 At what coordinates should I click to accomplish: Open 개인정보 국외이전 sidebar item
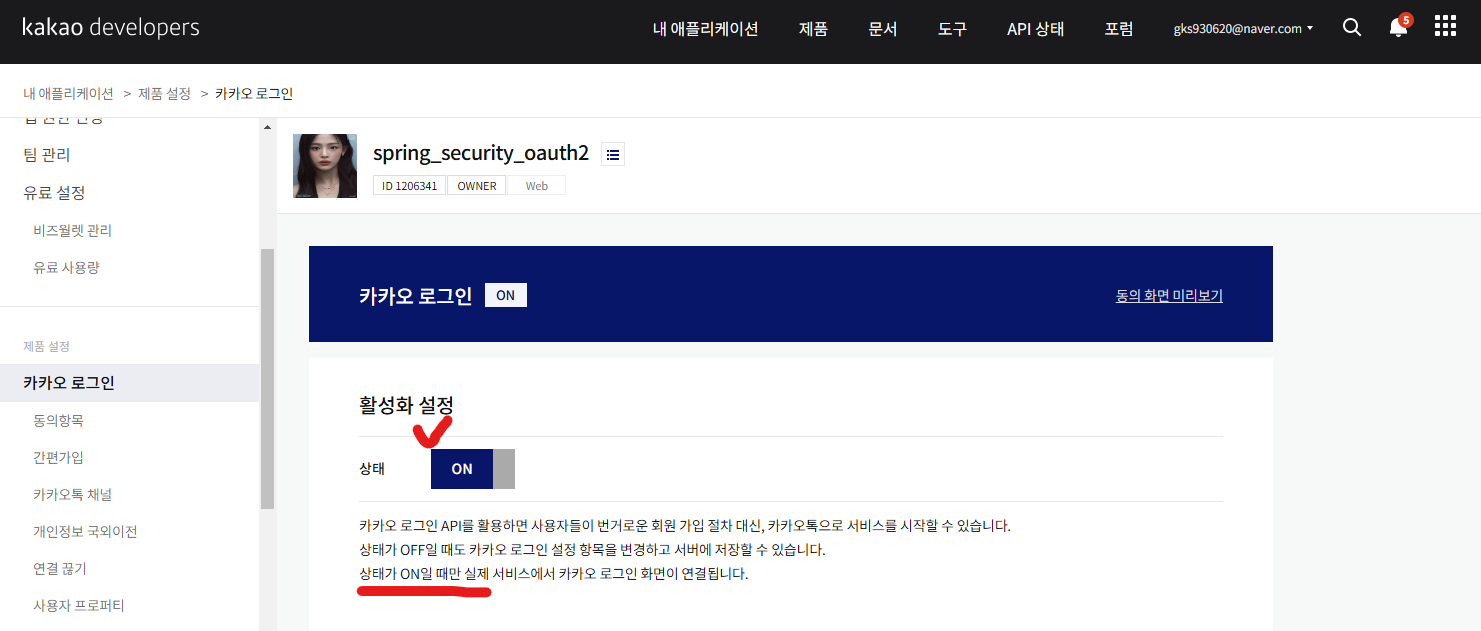pyautogui.click(x=85, y=531)
